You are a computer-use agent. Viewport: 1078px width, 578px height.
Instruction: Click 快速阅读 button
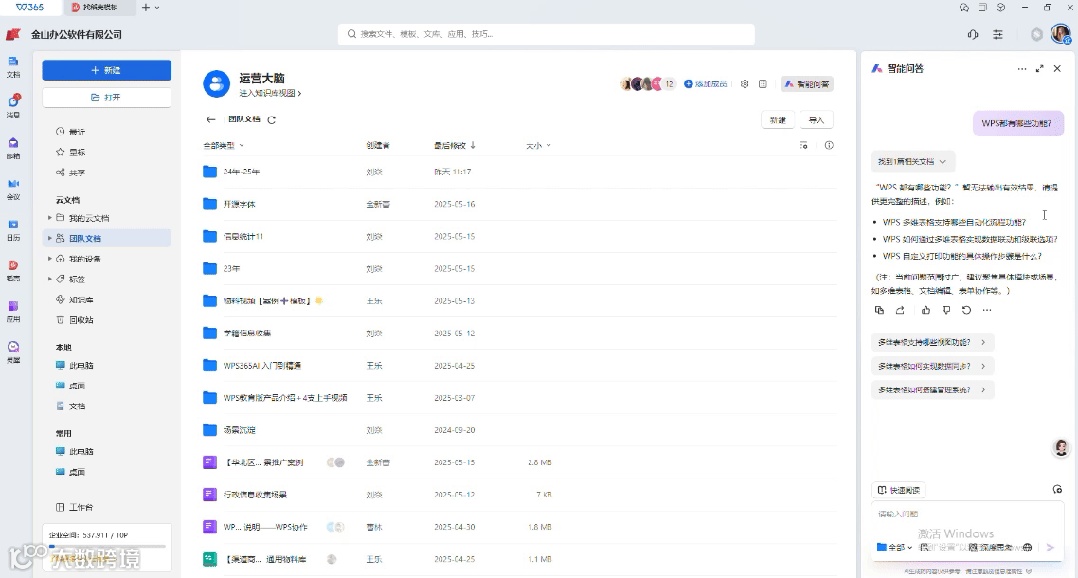coord(899,489)
